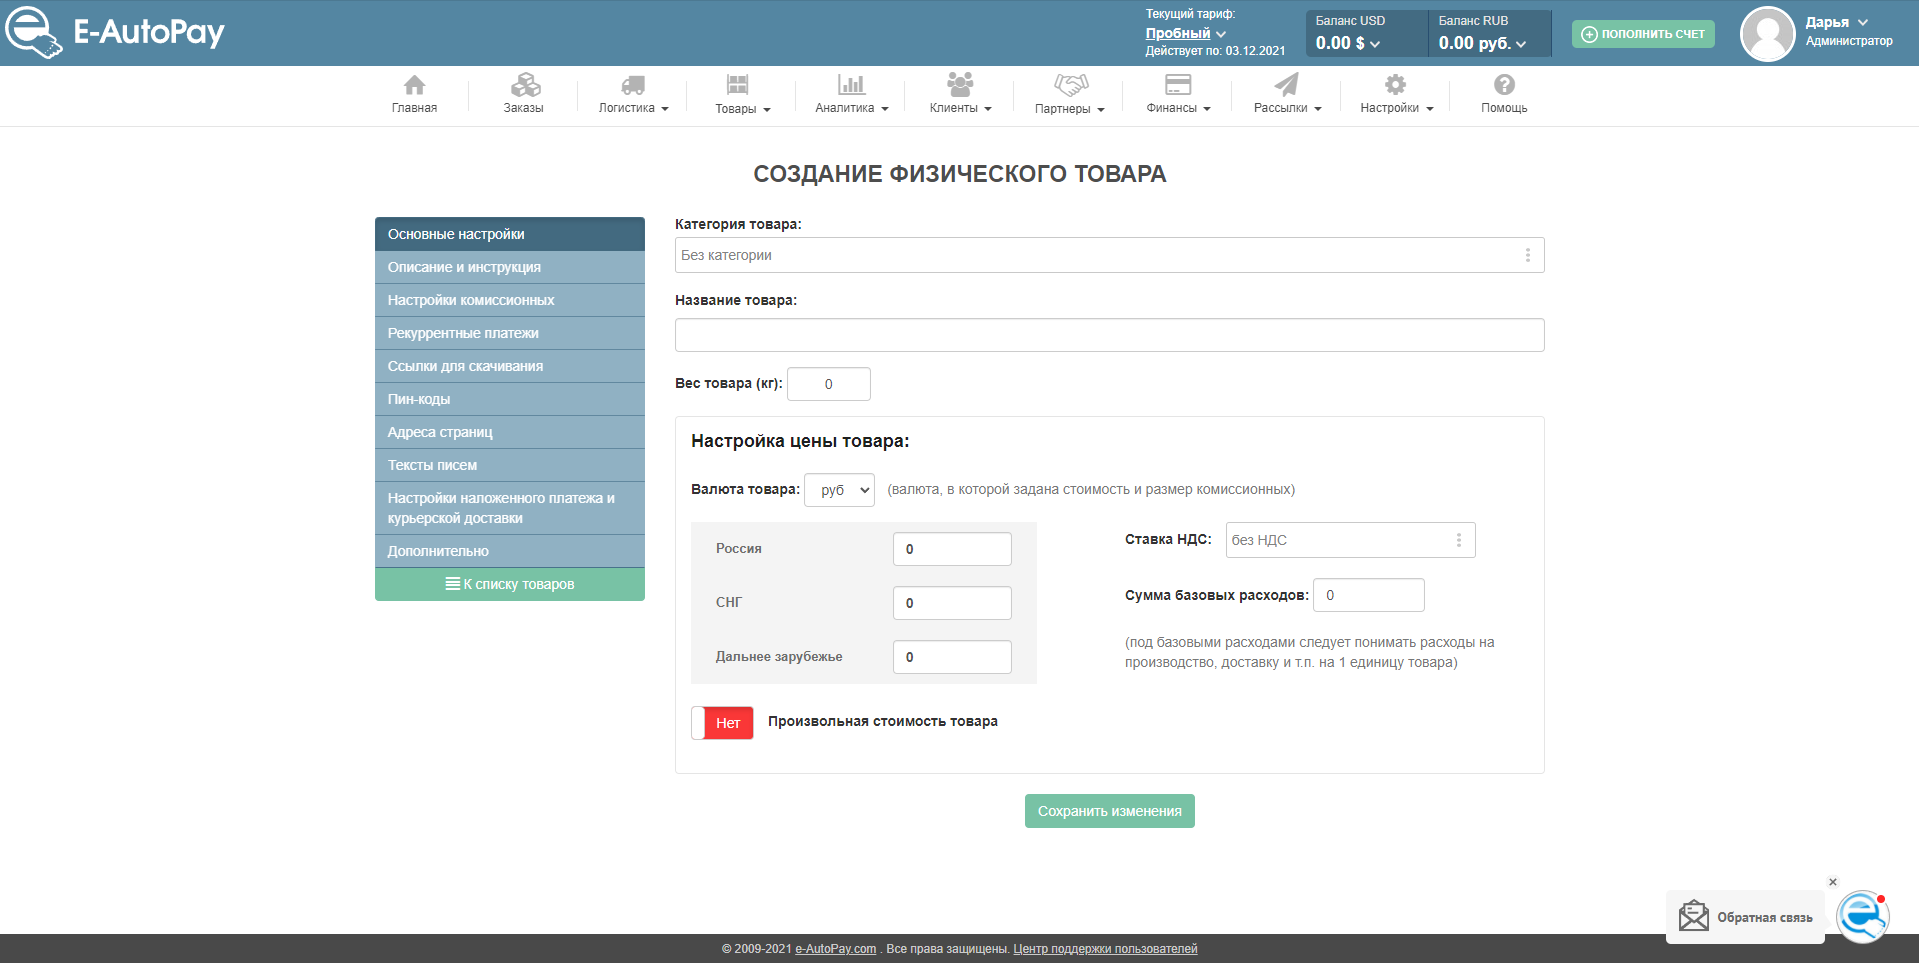
Task: Expand the Пробный tariff dropdown
Action: [1186, 33]
